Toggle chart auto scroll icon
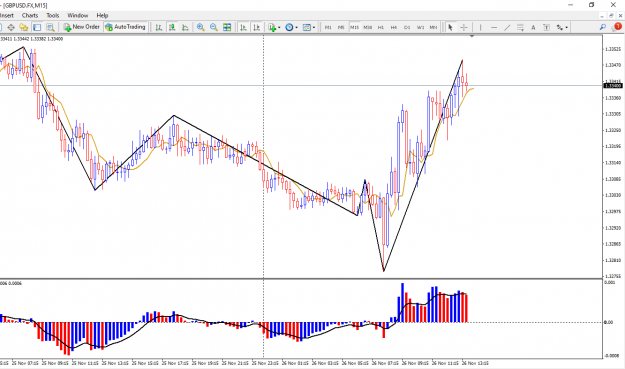 click(x=243, y=27)
